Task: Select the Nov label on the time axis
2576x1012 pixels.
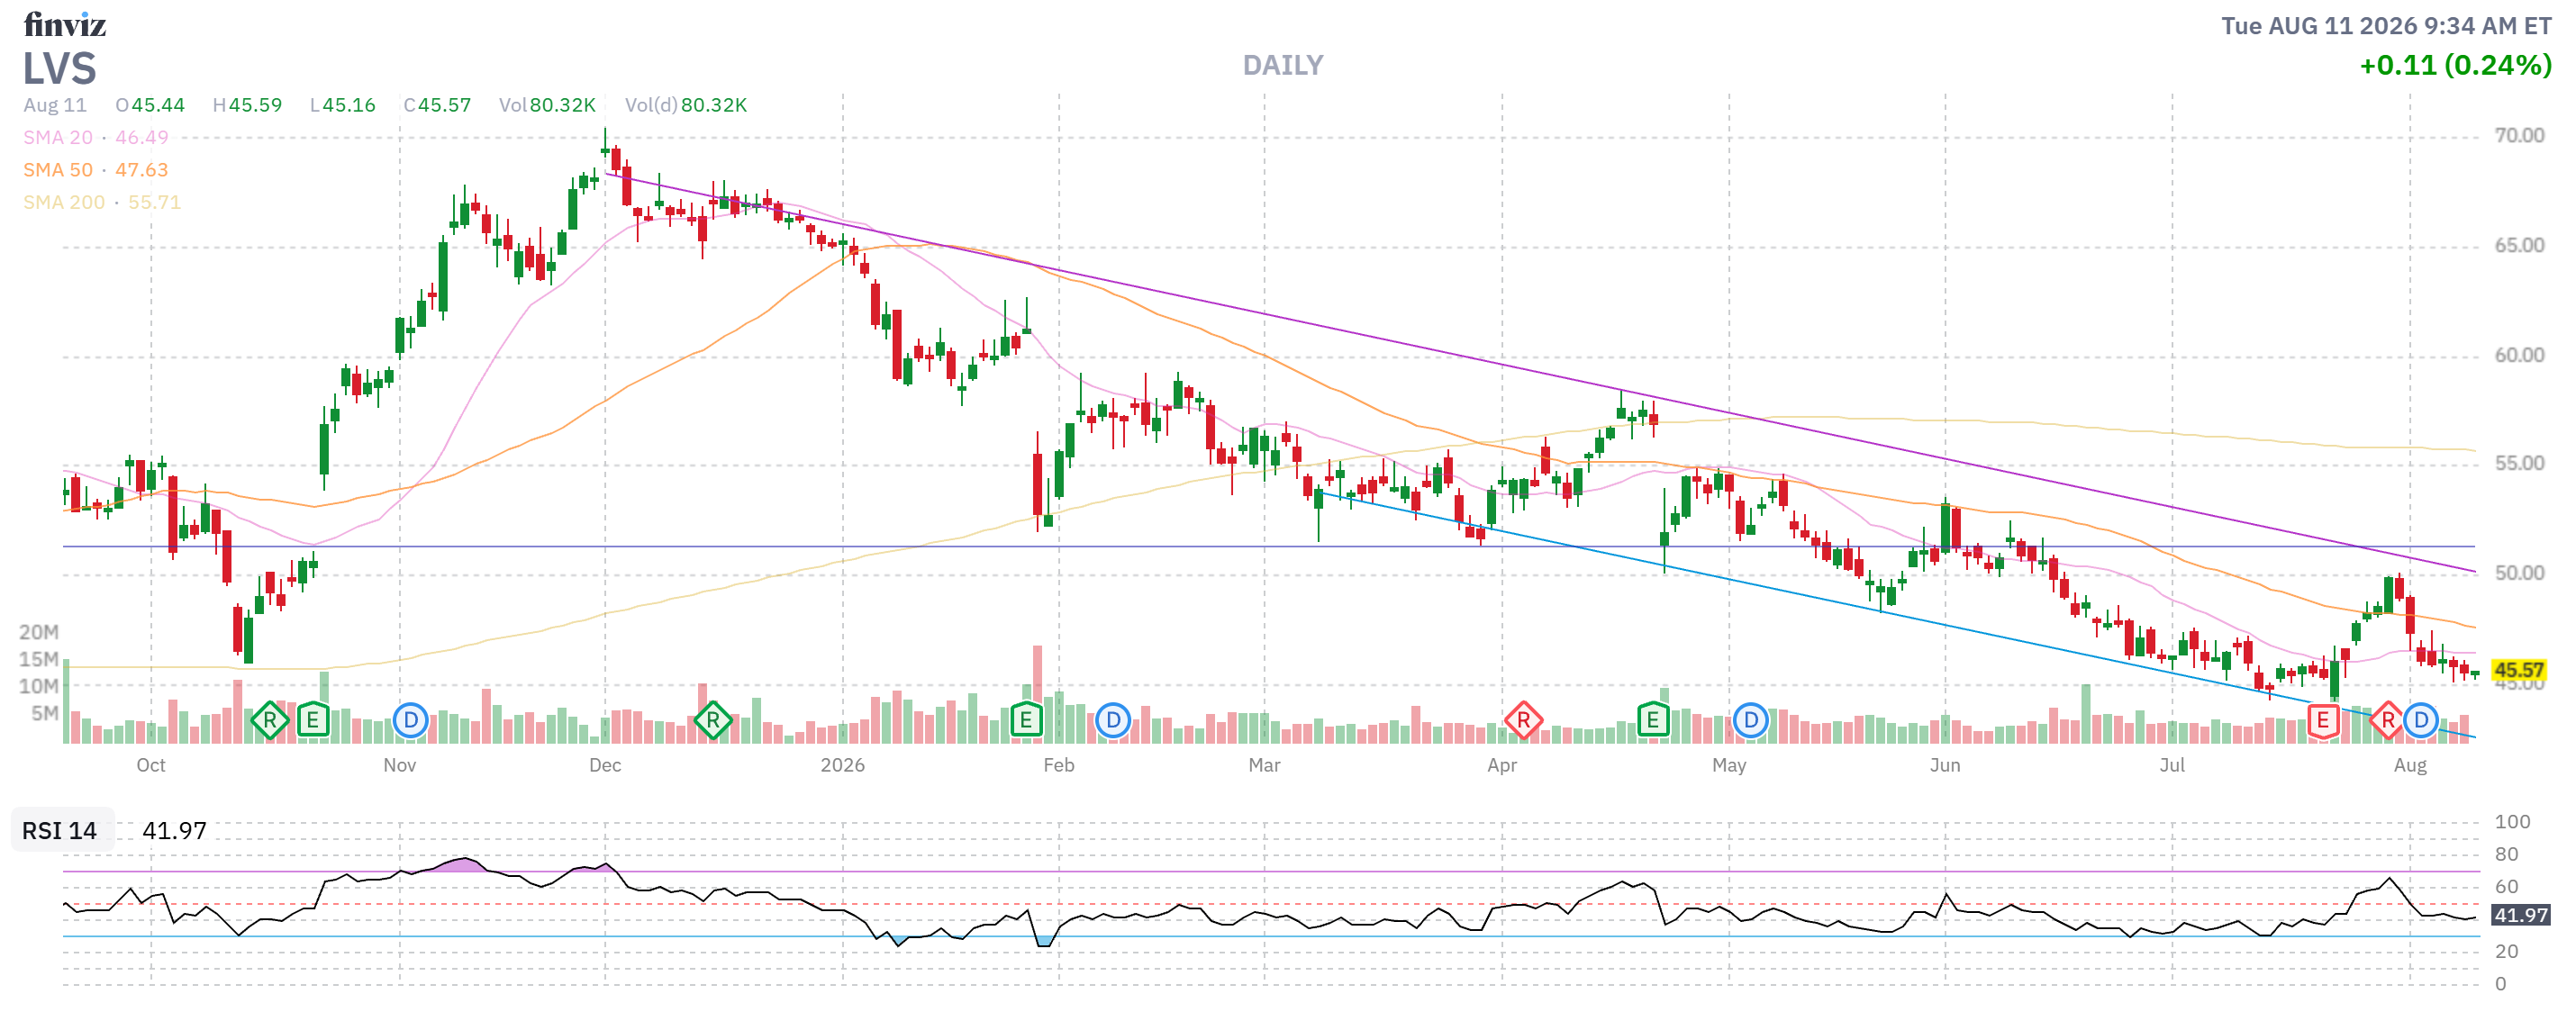Action: tap(400, 764)
